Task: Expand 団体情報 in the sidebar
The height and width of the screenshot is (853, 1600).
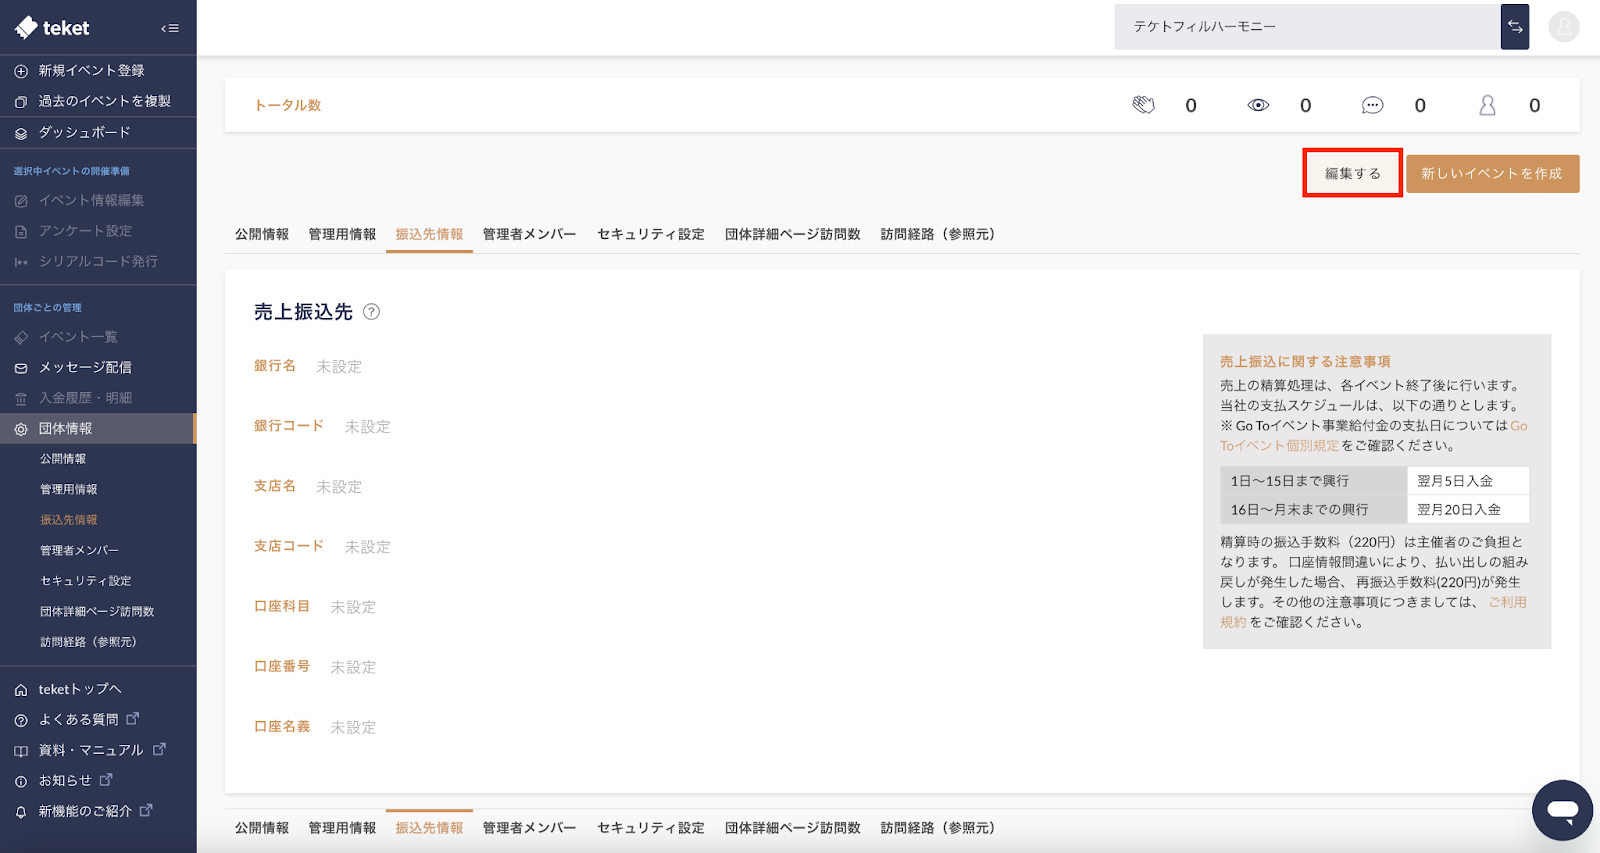Action: coord(66,428)
